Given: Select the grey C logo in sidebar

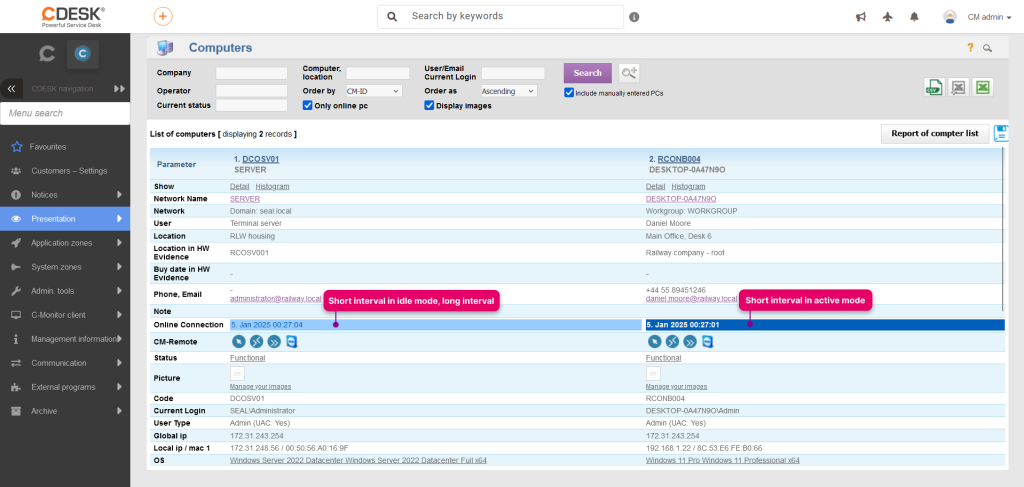Looking at the screenshot, I should coord(46,54).
